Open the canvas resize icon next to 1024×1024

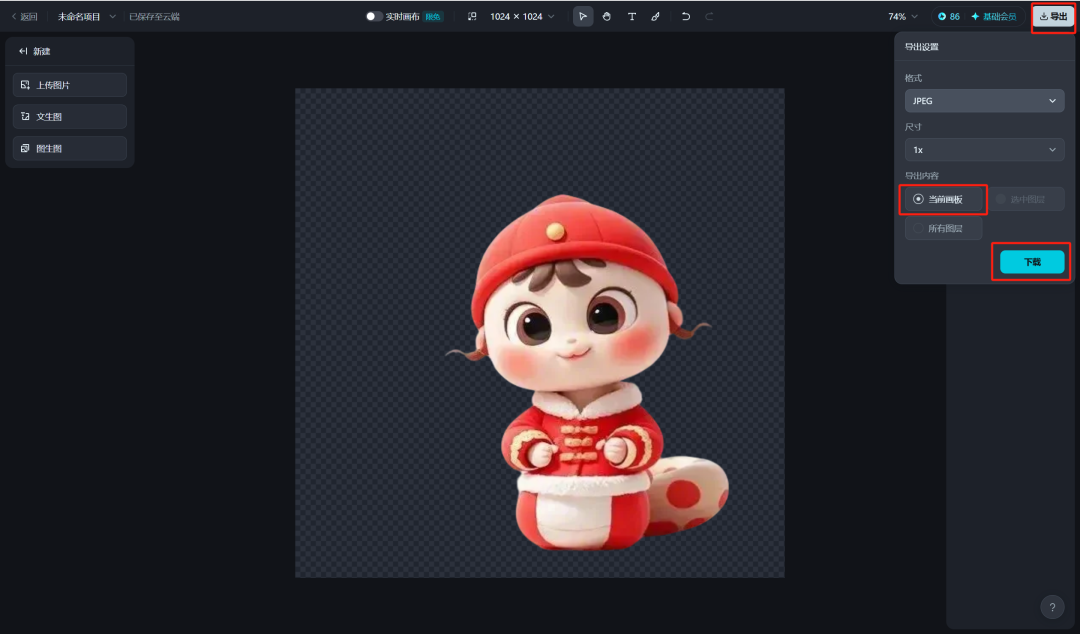(x=470, y=16)
